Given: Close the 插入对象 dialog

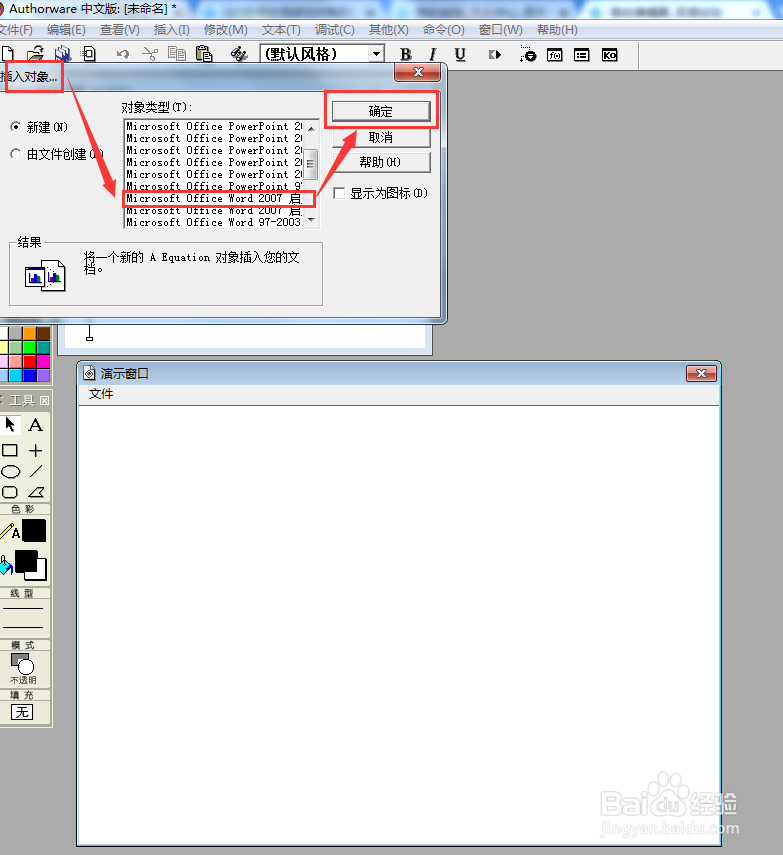Looking at the screenshot, I should click(x=418, y=72).
